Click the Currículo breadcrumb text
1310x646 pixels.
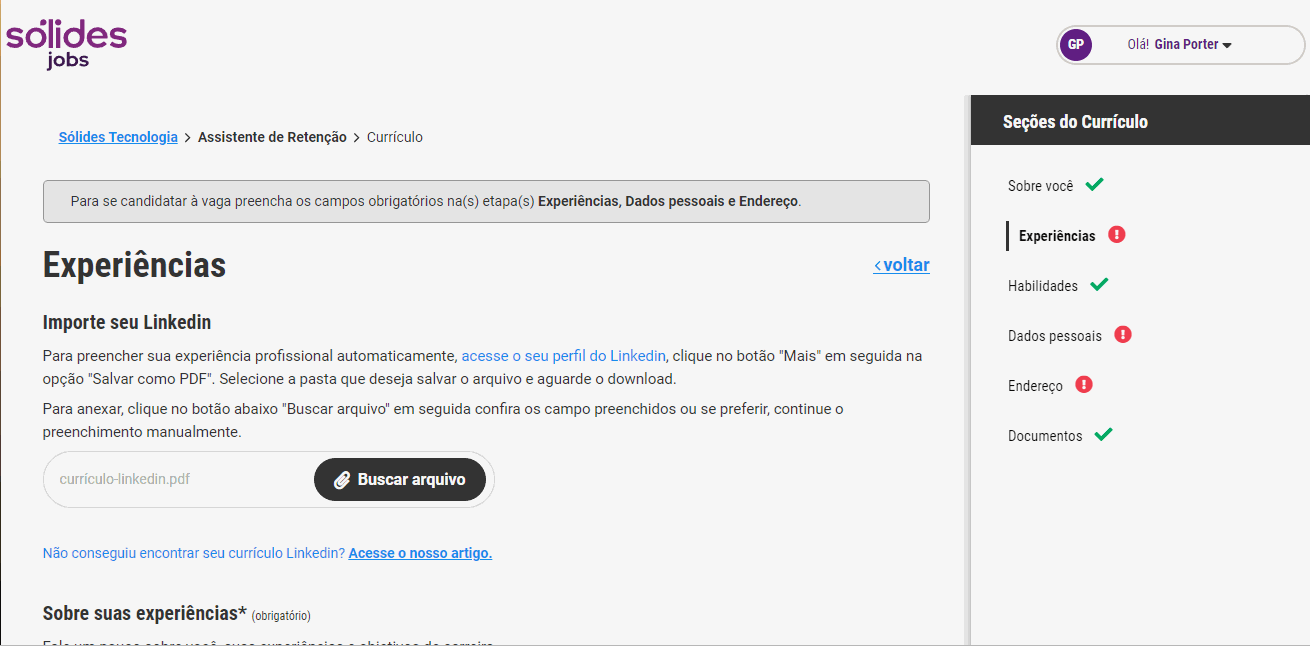click(395, 137)
